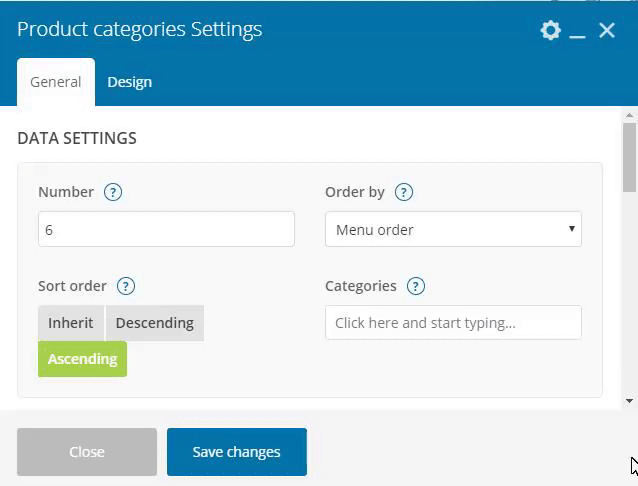Show help for Order by
Viewport: 638px width, 486px height.
click(x=404, y=192)
